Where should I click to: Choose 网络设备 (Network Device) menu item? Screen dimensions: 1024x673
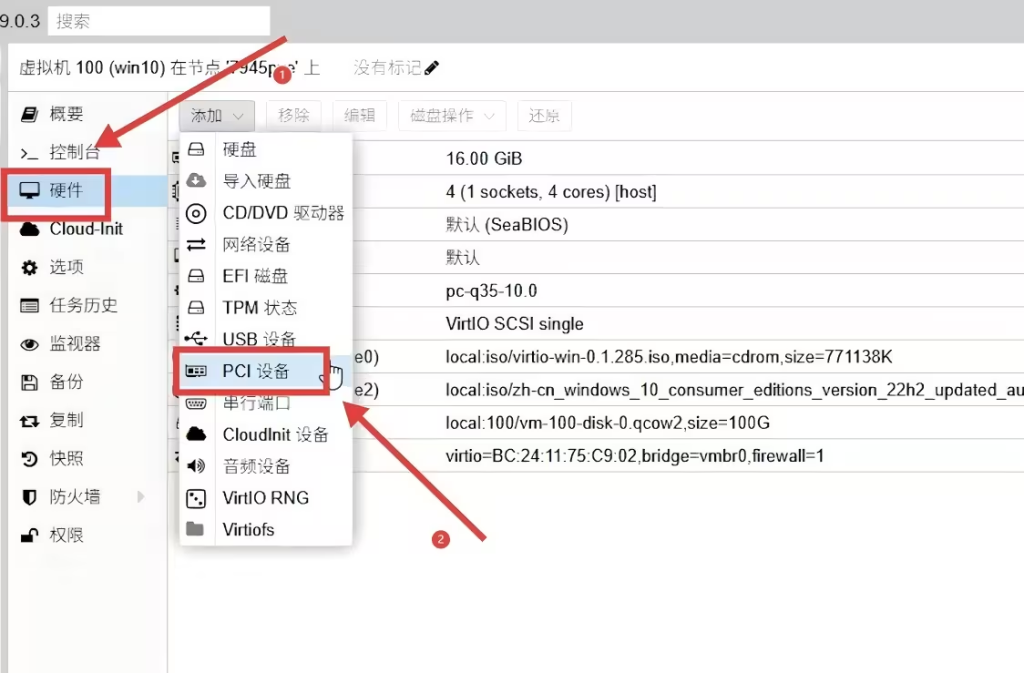256,245
